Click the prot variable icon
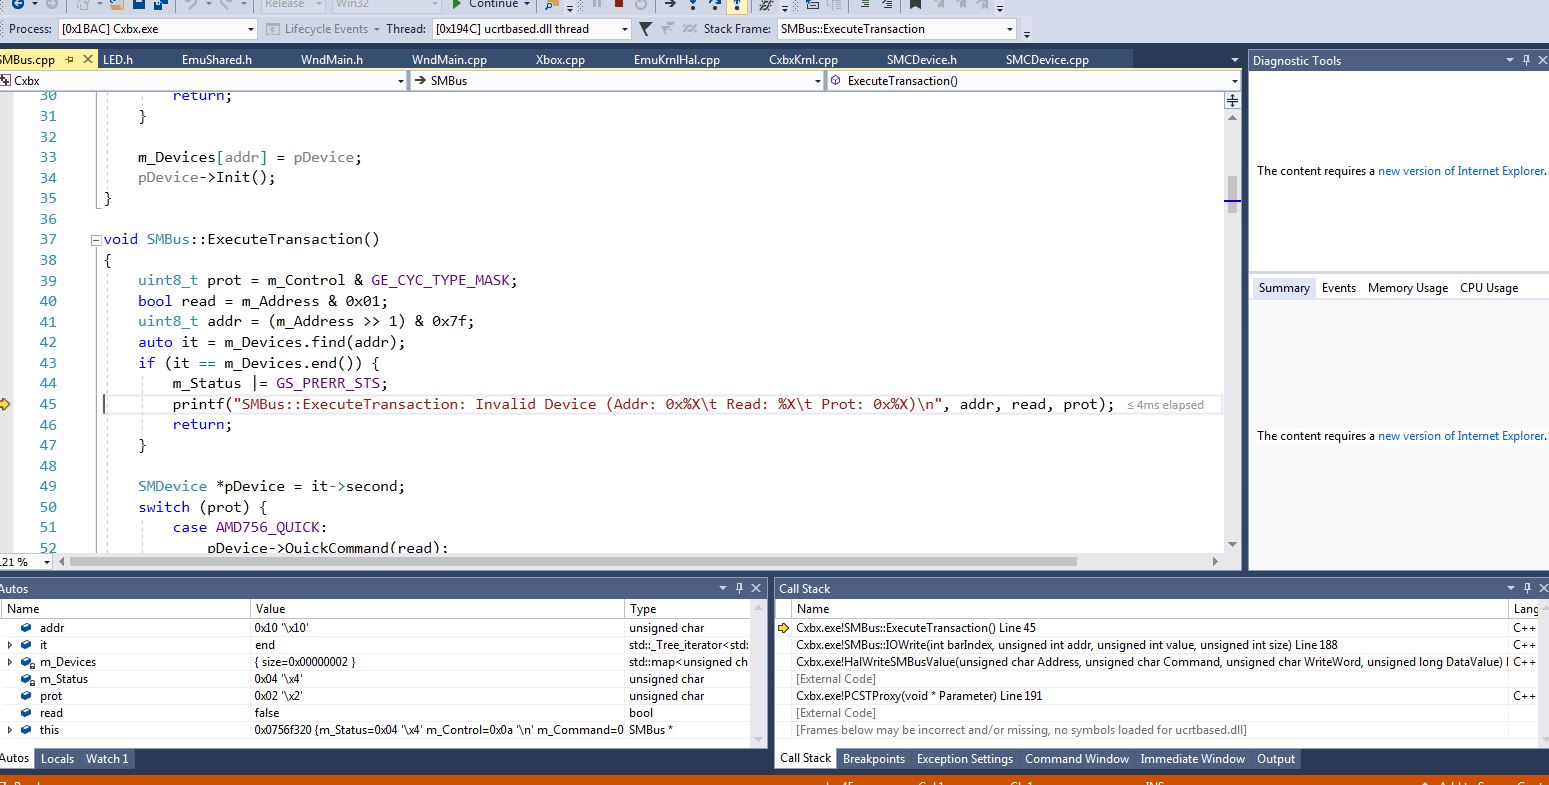Image resolution: width=1549 pixels, height=785 pixels. pos(26,696)
